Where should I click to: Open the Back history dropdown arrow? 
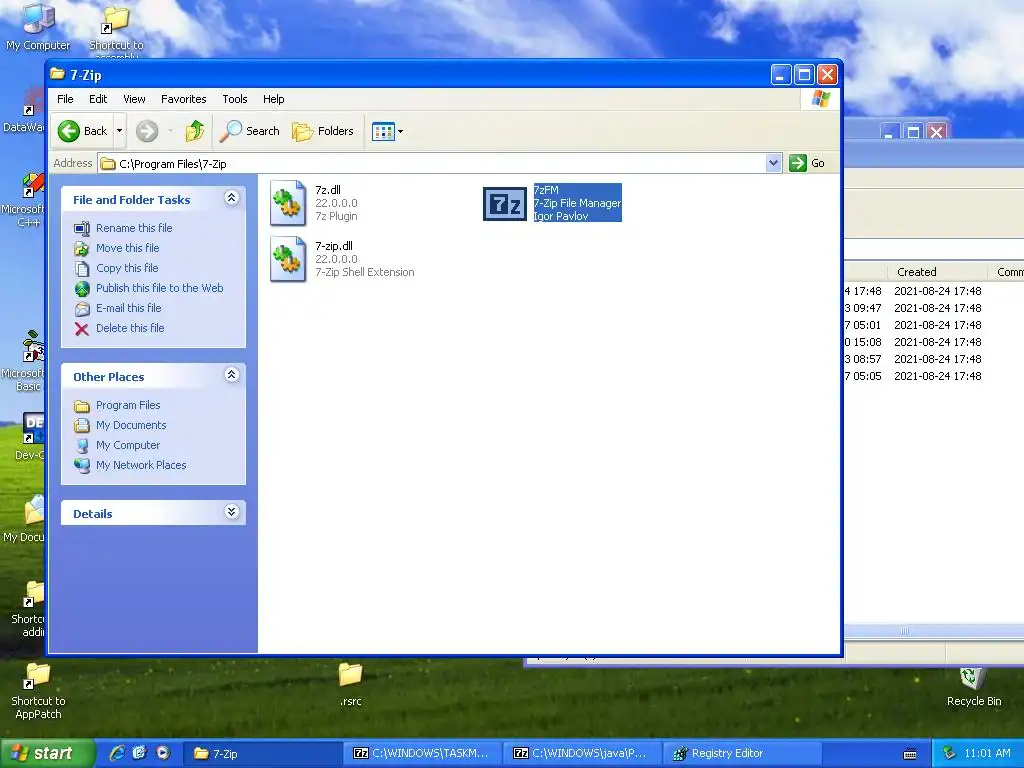pos(119,131)
